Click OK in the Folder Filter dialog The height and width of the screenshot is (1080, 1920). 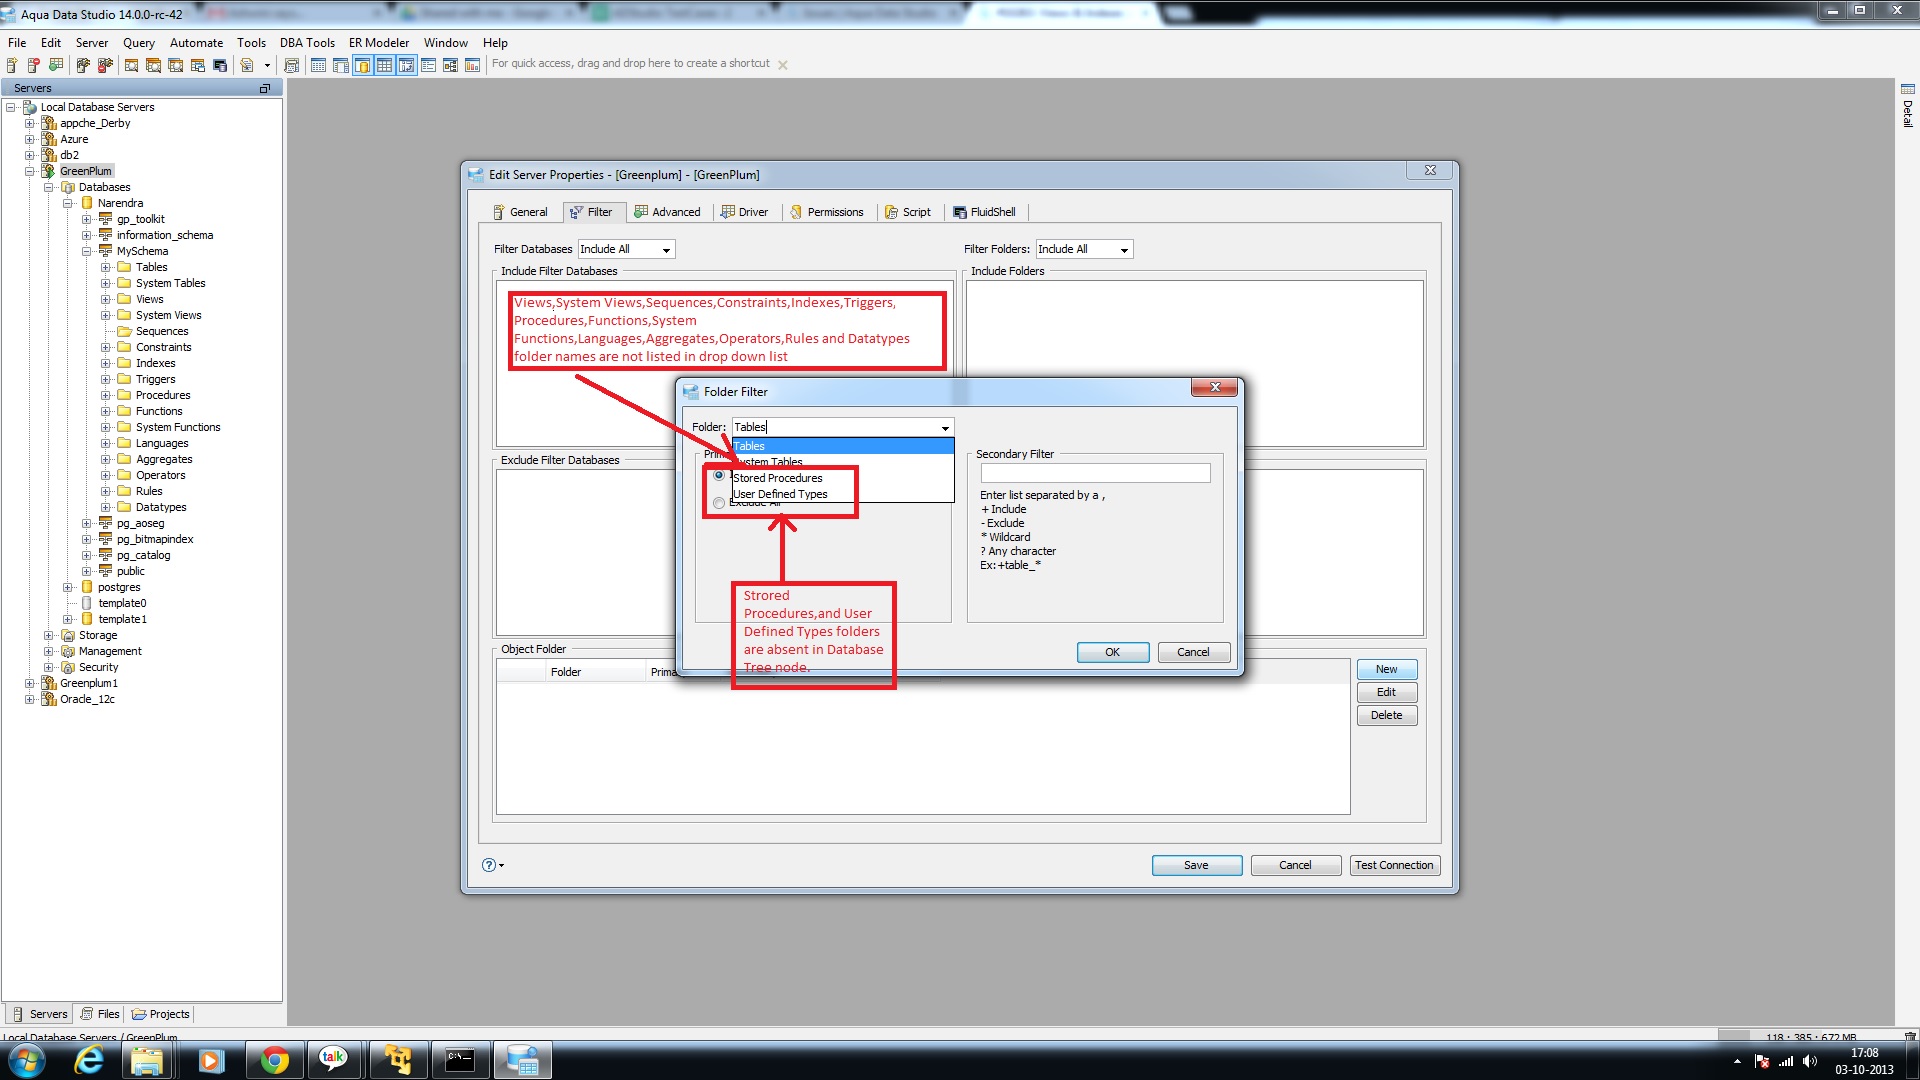(1112, 652)
